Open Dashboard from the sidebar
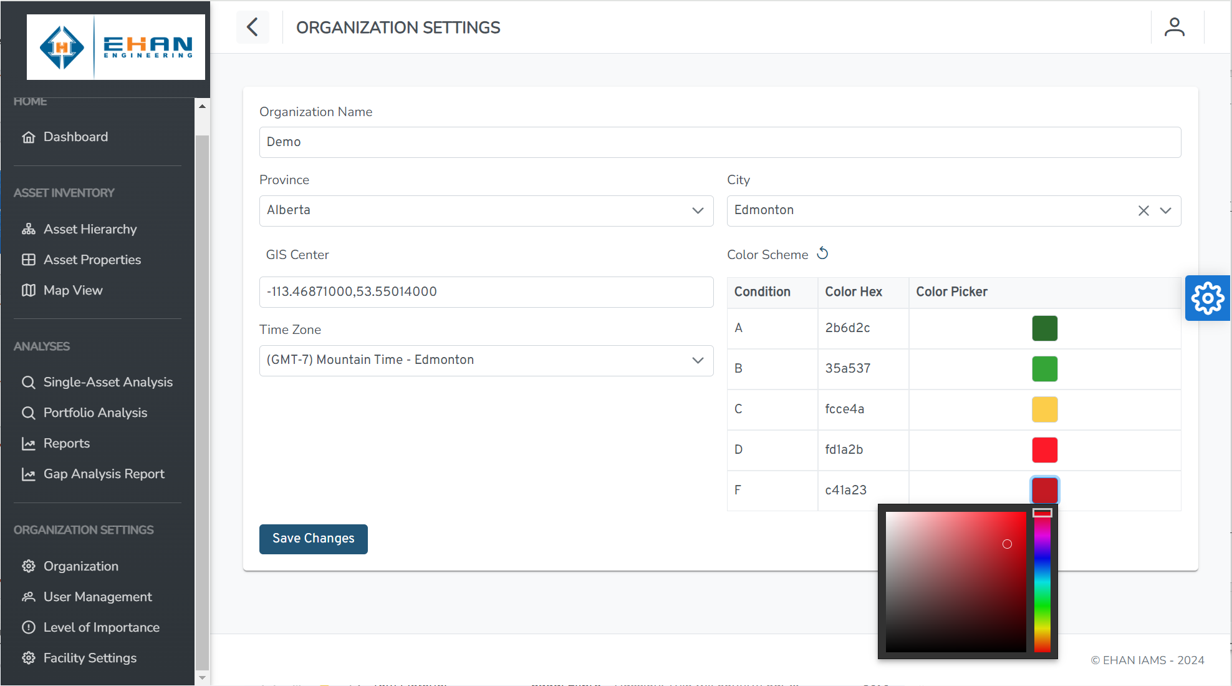Screen dimensions: 1232x686 tap(75, 137)
